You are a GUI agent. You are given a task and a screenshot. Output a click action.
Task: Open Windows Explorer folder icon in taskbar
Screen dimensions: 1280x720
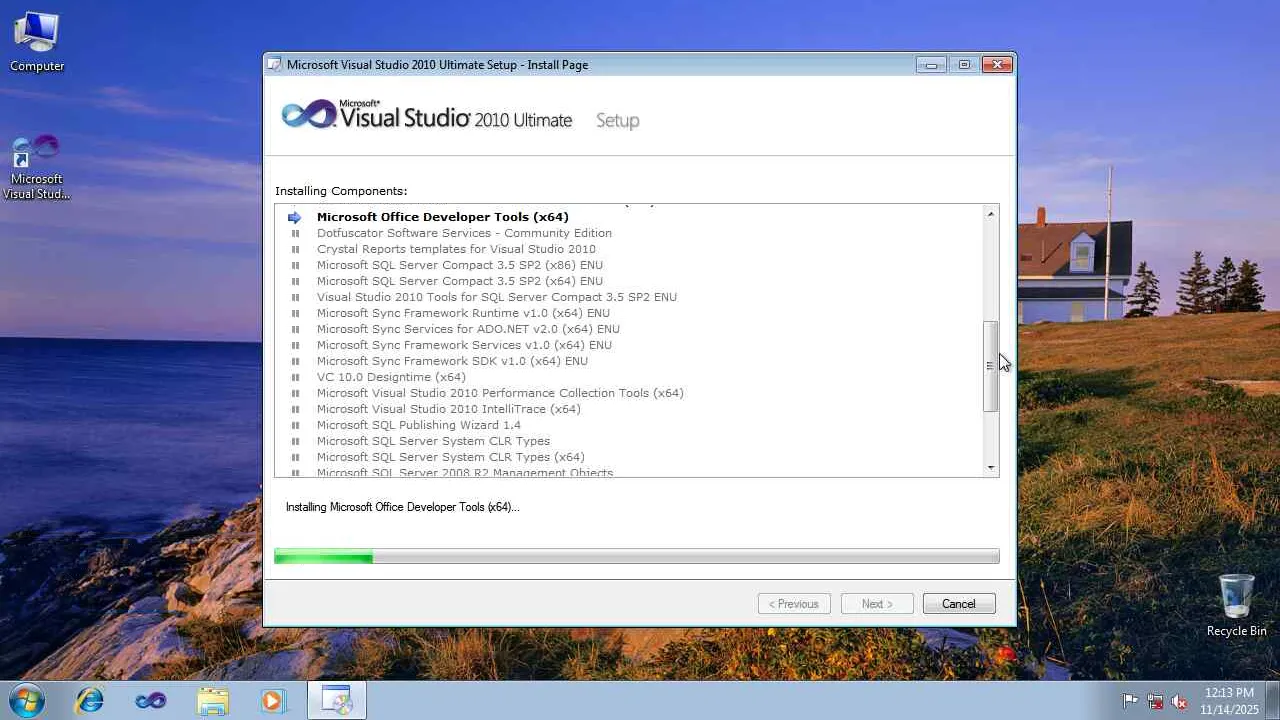pyautogui.click(x=213, y=700)
